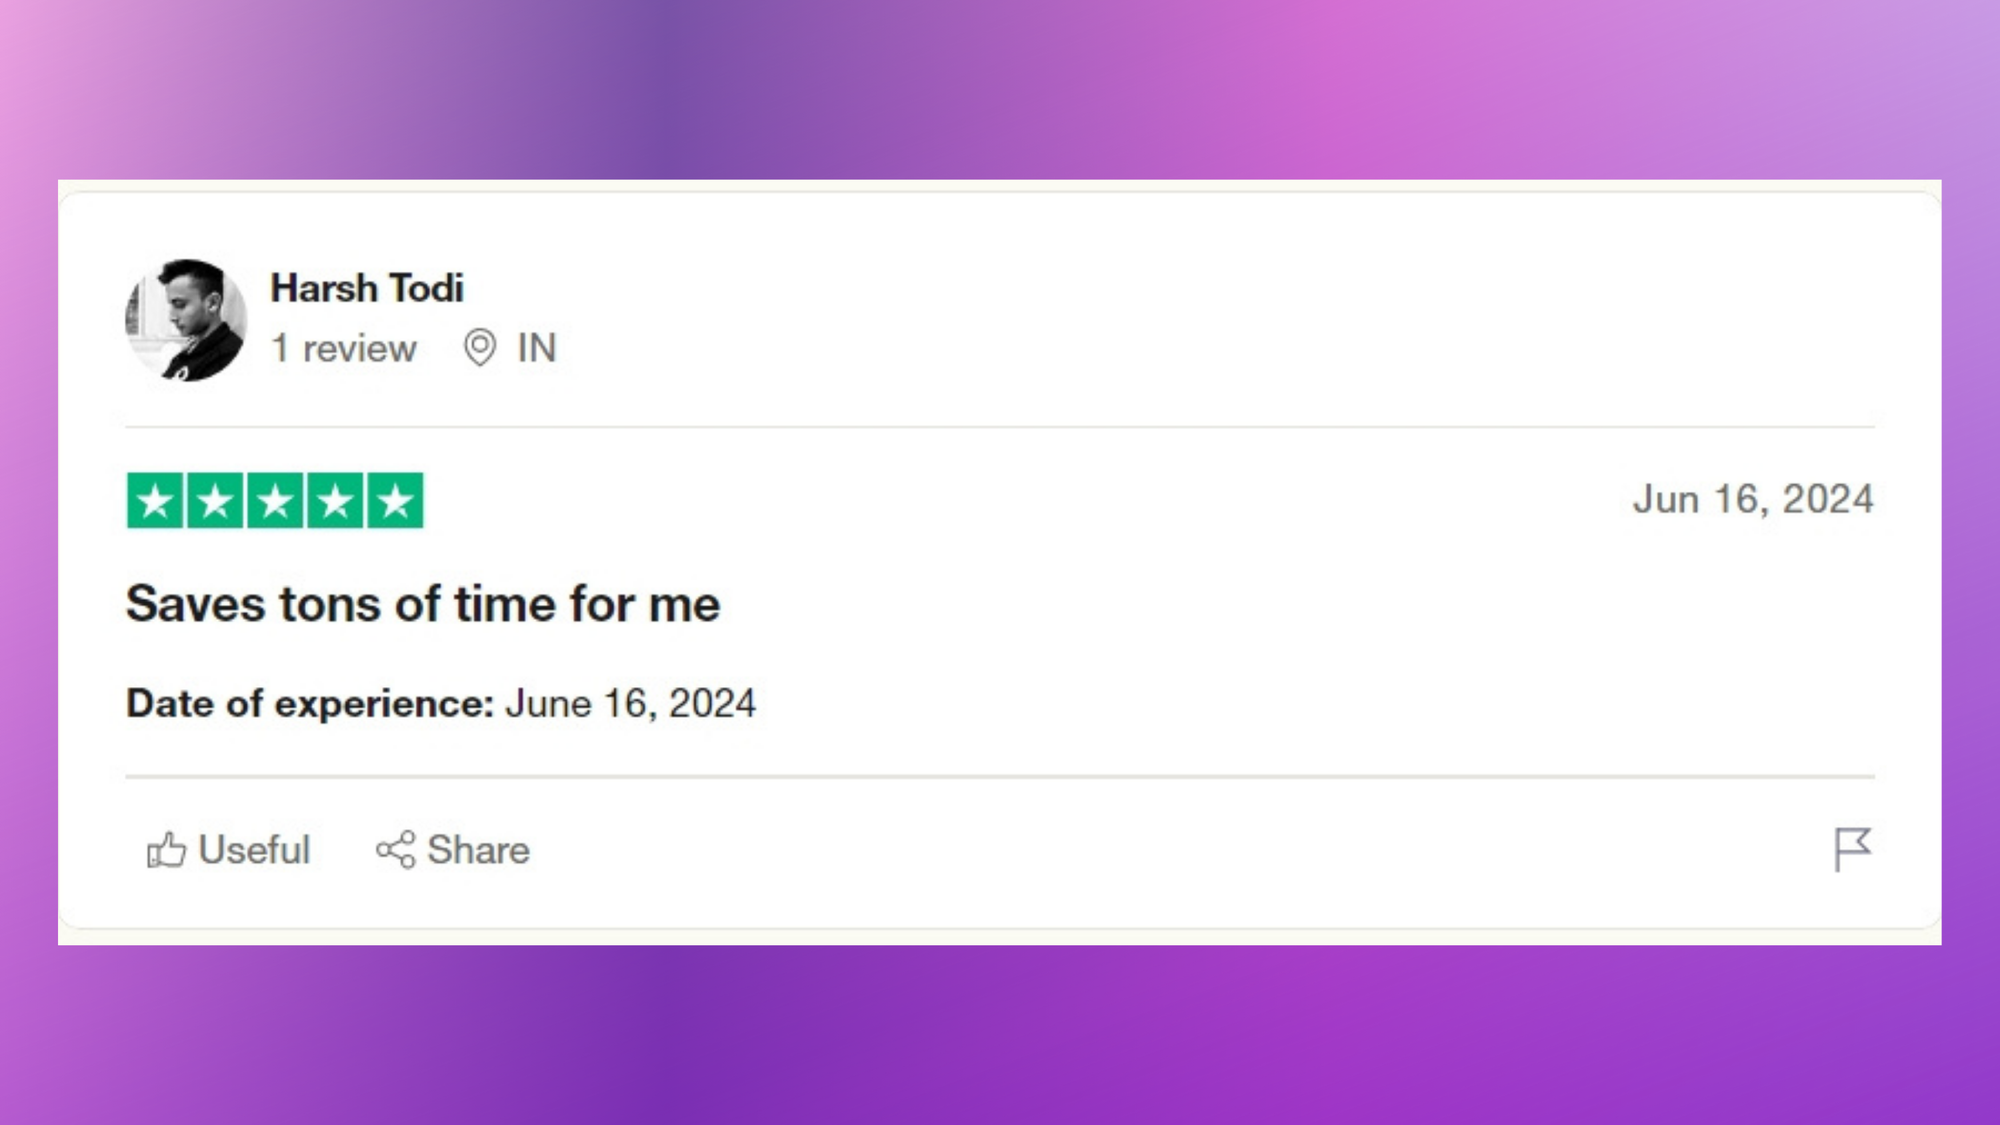The height and width of the screenshot is (1125, 2000).
Task: Select the fourth green star
Action: point(335,500)
